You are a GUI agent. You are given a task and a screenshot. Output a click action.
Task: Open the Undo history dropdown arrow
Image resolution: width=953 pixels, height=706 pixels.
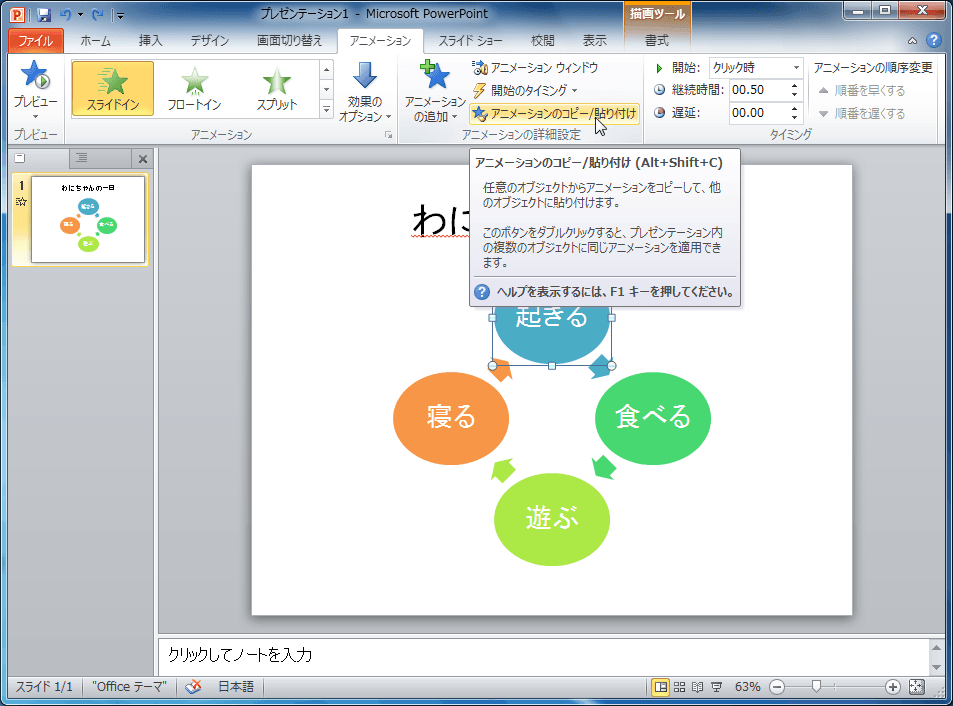[80, 15]
